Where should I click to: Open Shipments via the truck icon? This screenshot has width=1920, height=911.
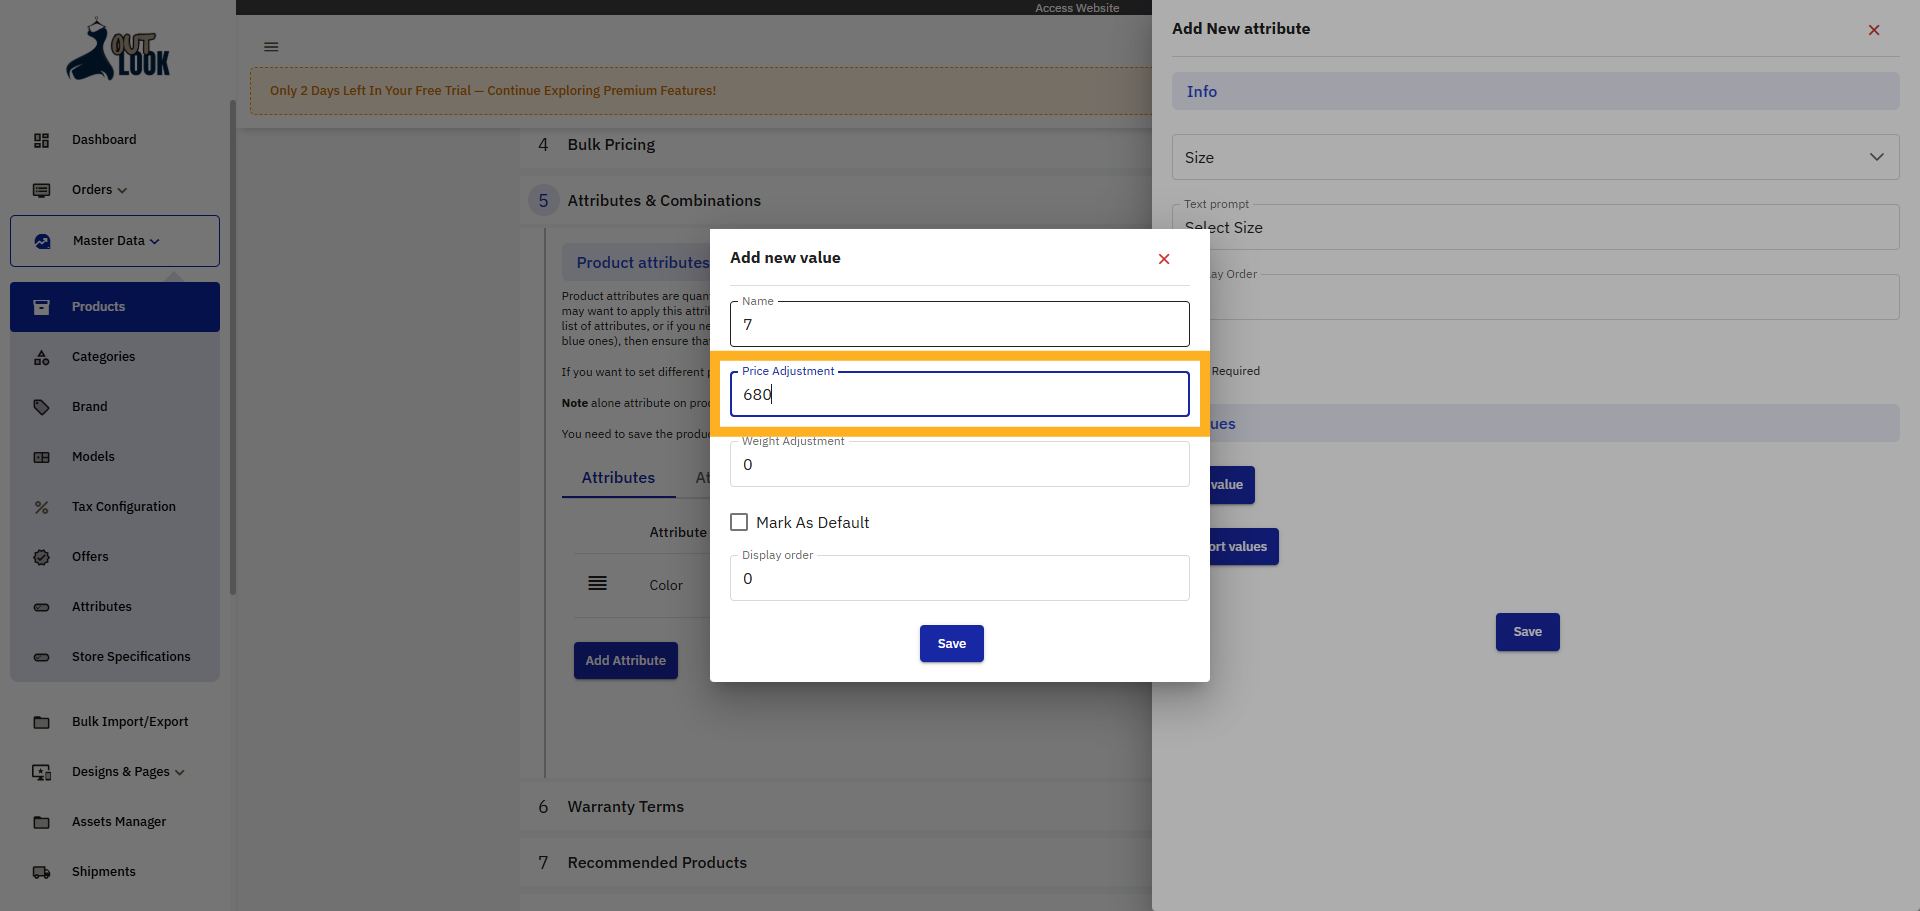[41, 872]
